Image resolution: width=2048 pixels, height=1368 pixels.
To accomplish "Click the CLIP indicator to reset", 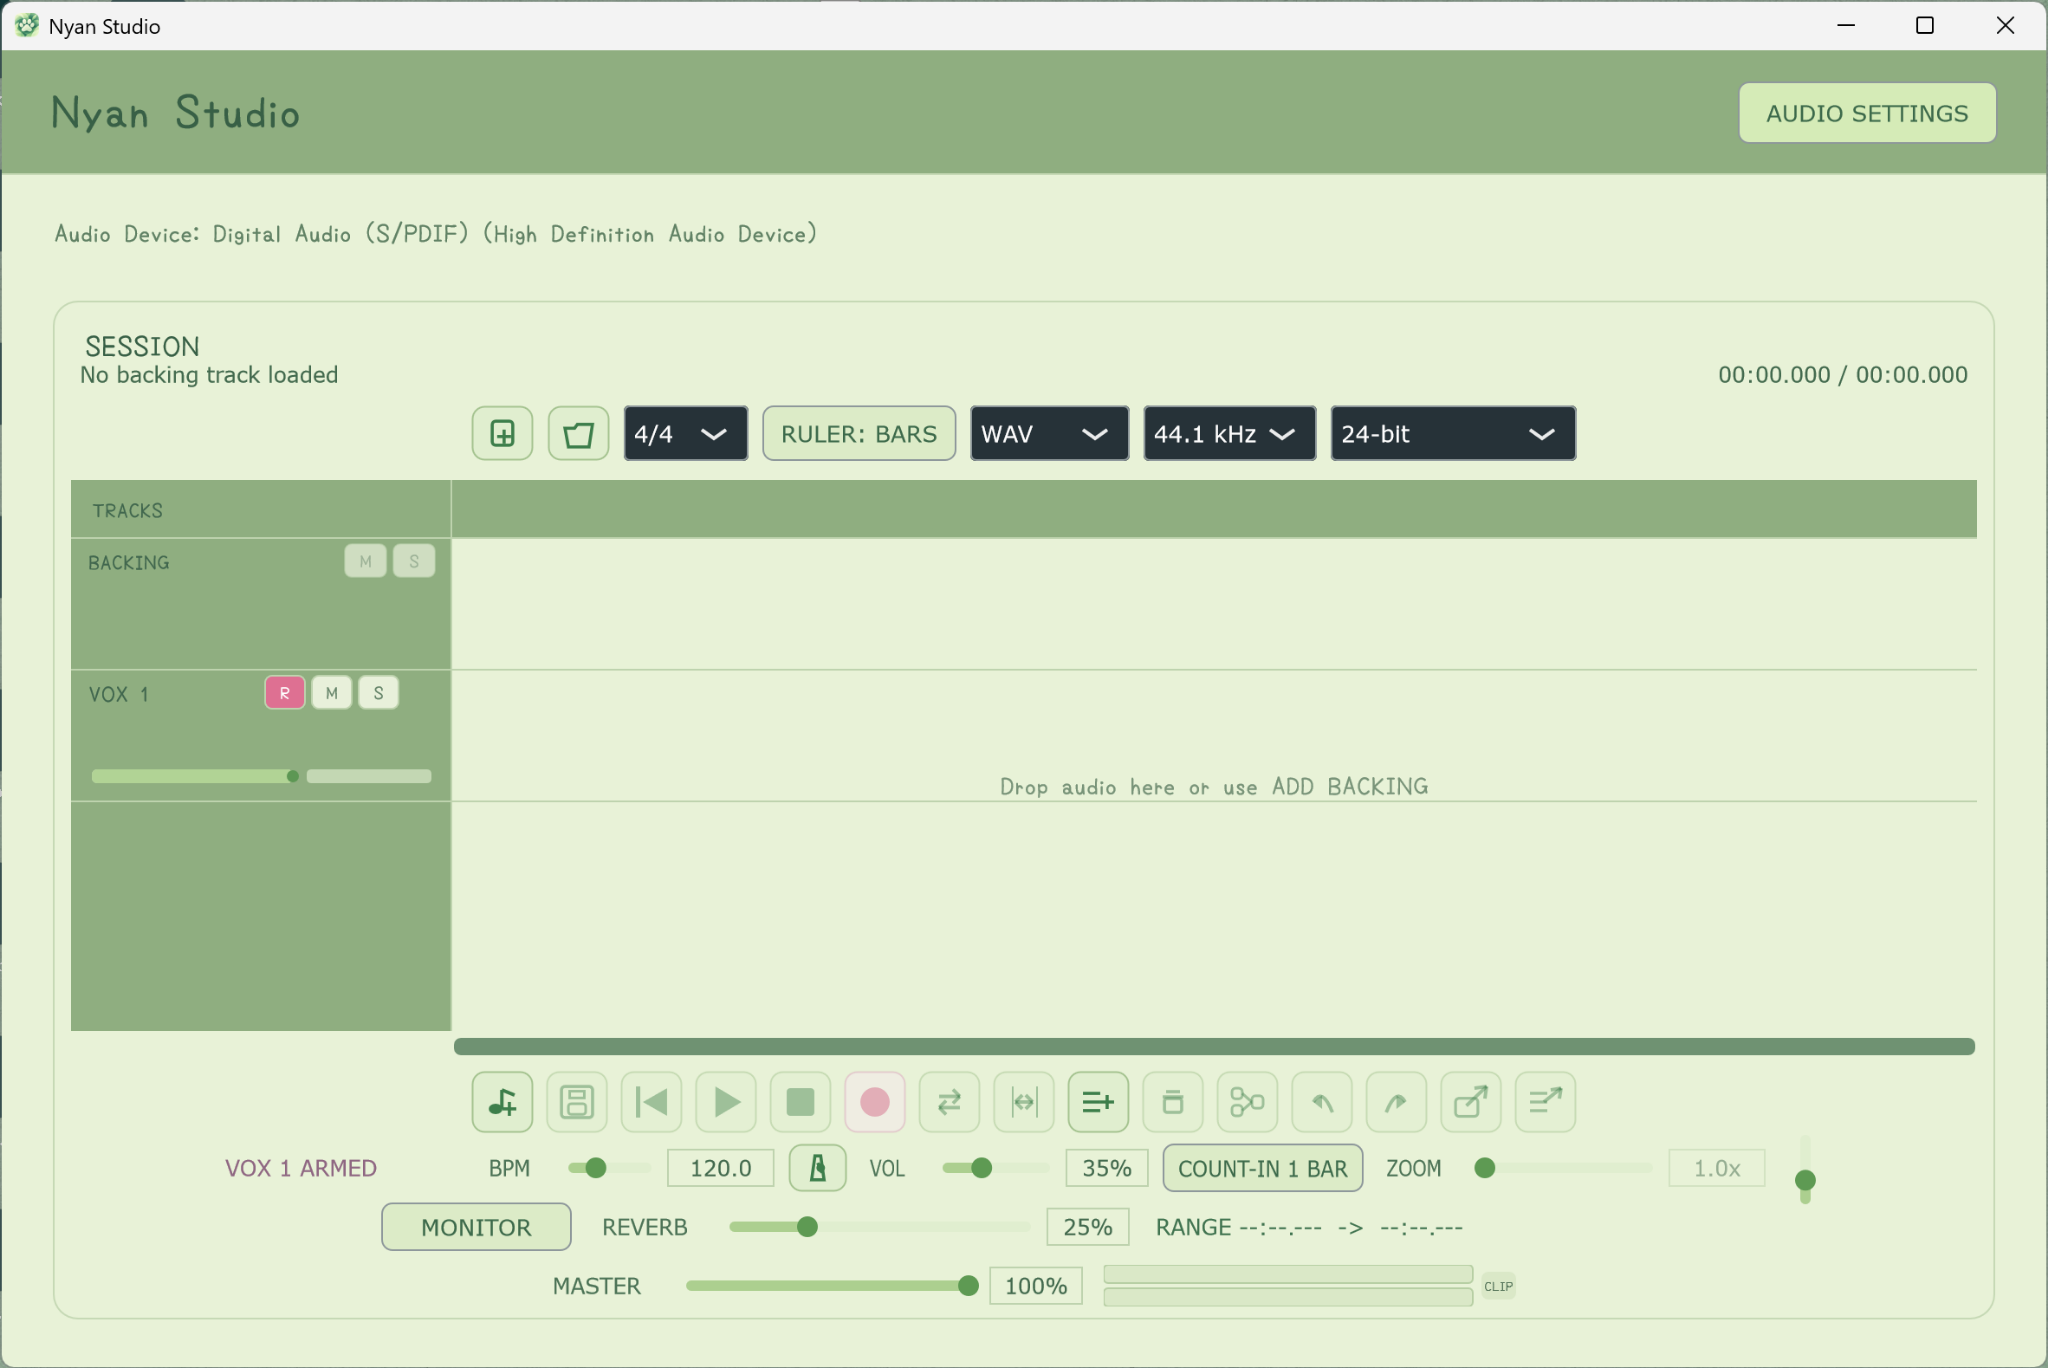I will tap(1498, 1286).
